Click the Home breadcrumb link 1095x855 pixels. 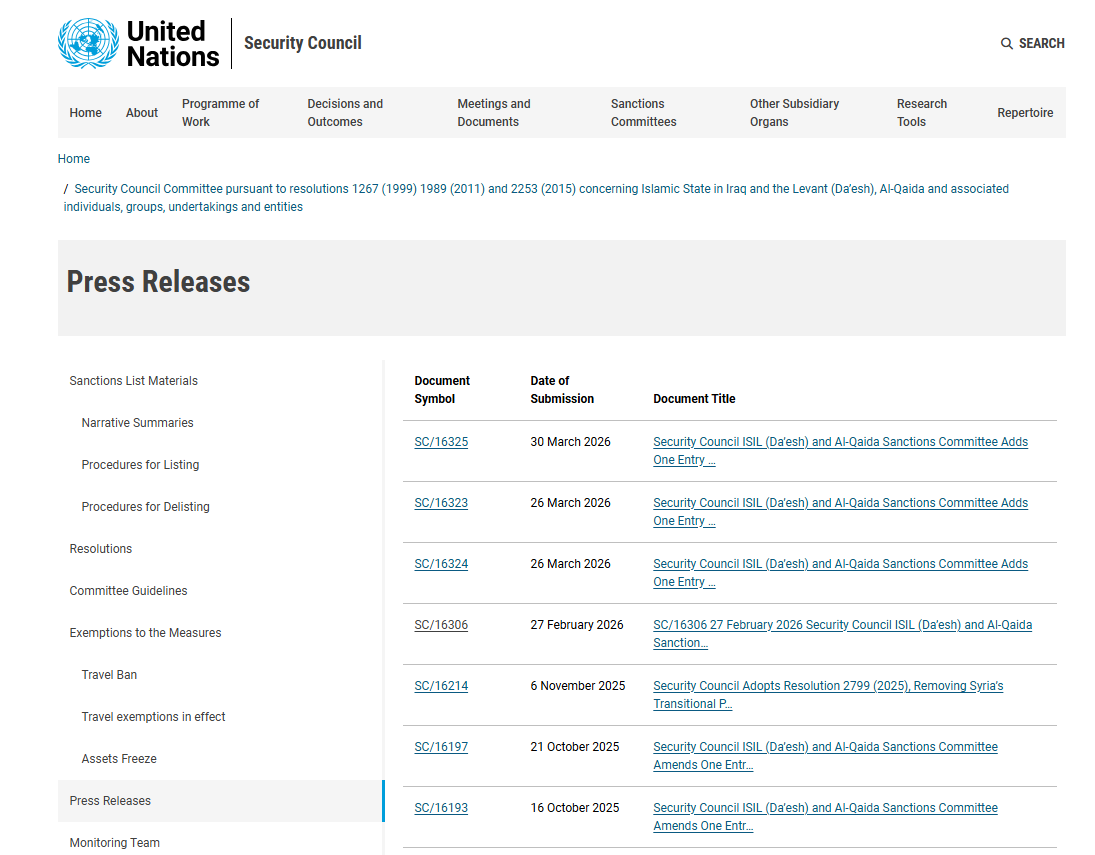(74, 159)
